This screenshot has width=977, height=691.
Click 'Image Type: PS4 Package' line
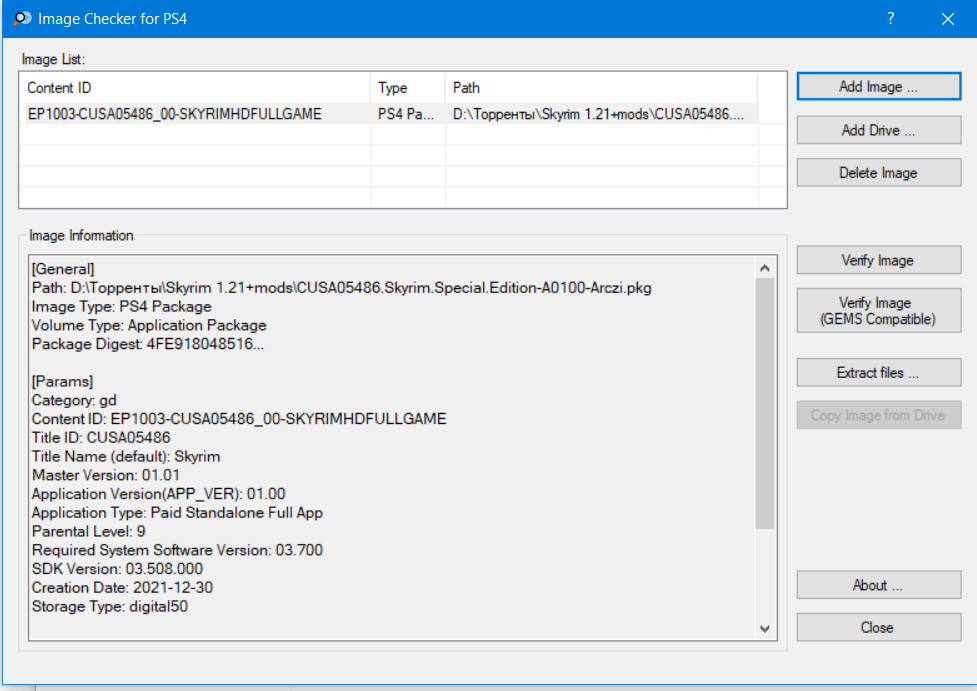[122, 307]
